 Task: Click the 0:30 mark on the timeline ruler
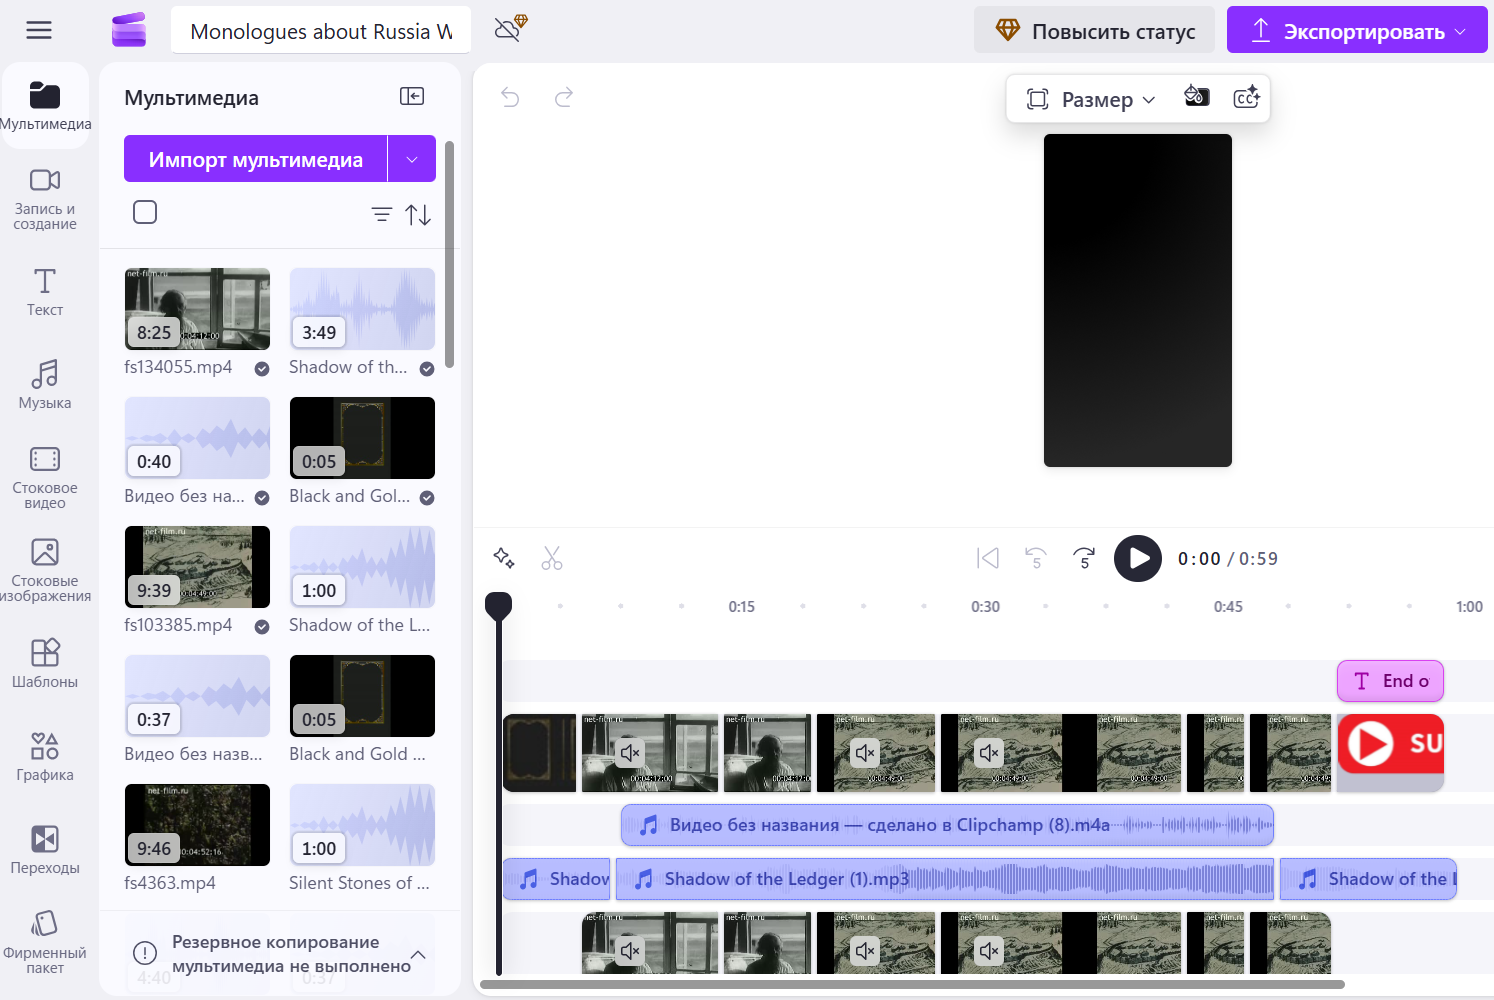pos(985,607)
